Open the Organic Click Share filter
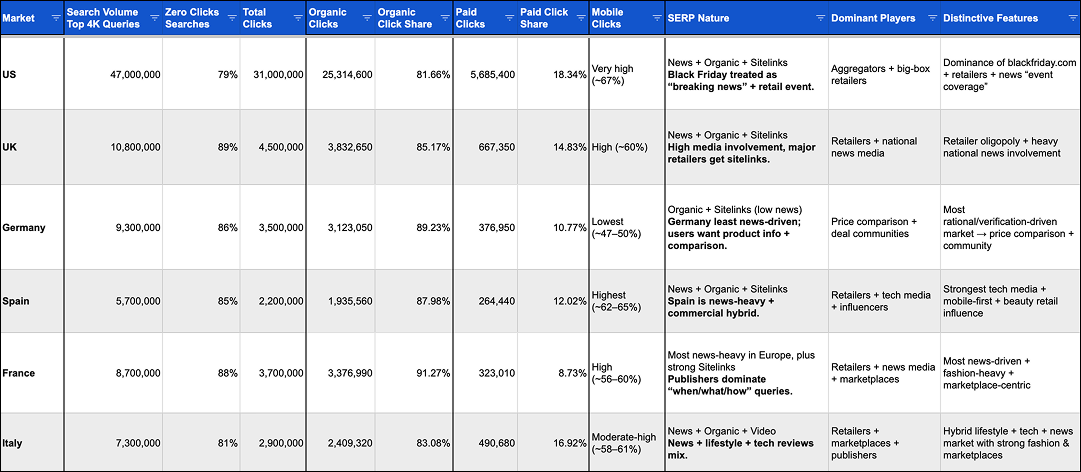This screenshot has width=1081, height=472. [441, 18]
